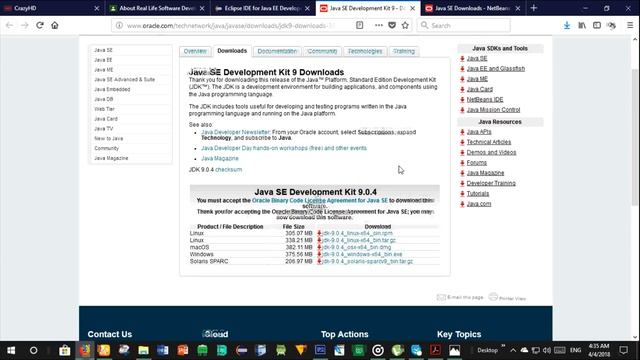Image resolution: width=640 pixels, height=360 pixels.
Task: Download jdk-9.0.4 Linux x64 rpm
Action: coord(357,233)
